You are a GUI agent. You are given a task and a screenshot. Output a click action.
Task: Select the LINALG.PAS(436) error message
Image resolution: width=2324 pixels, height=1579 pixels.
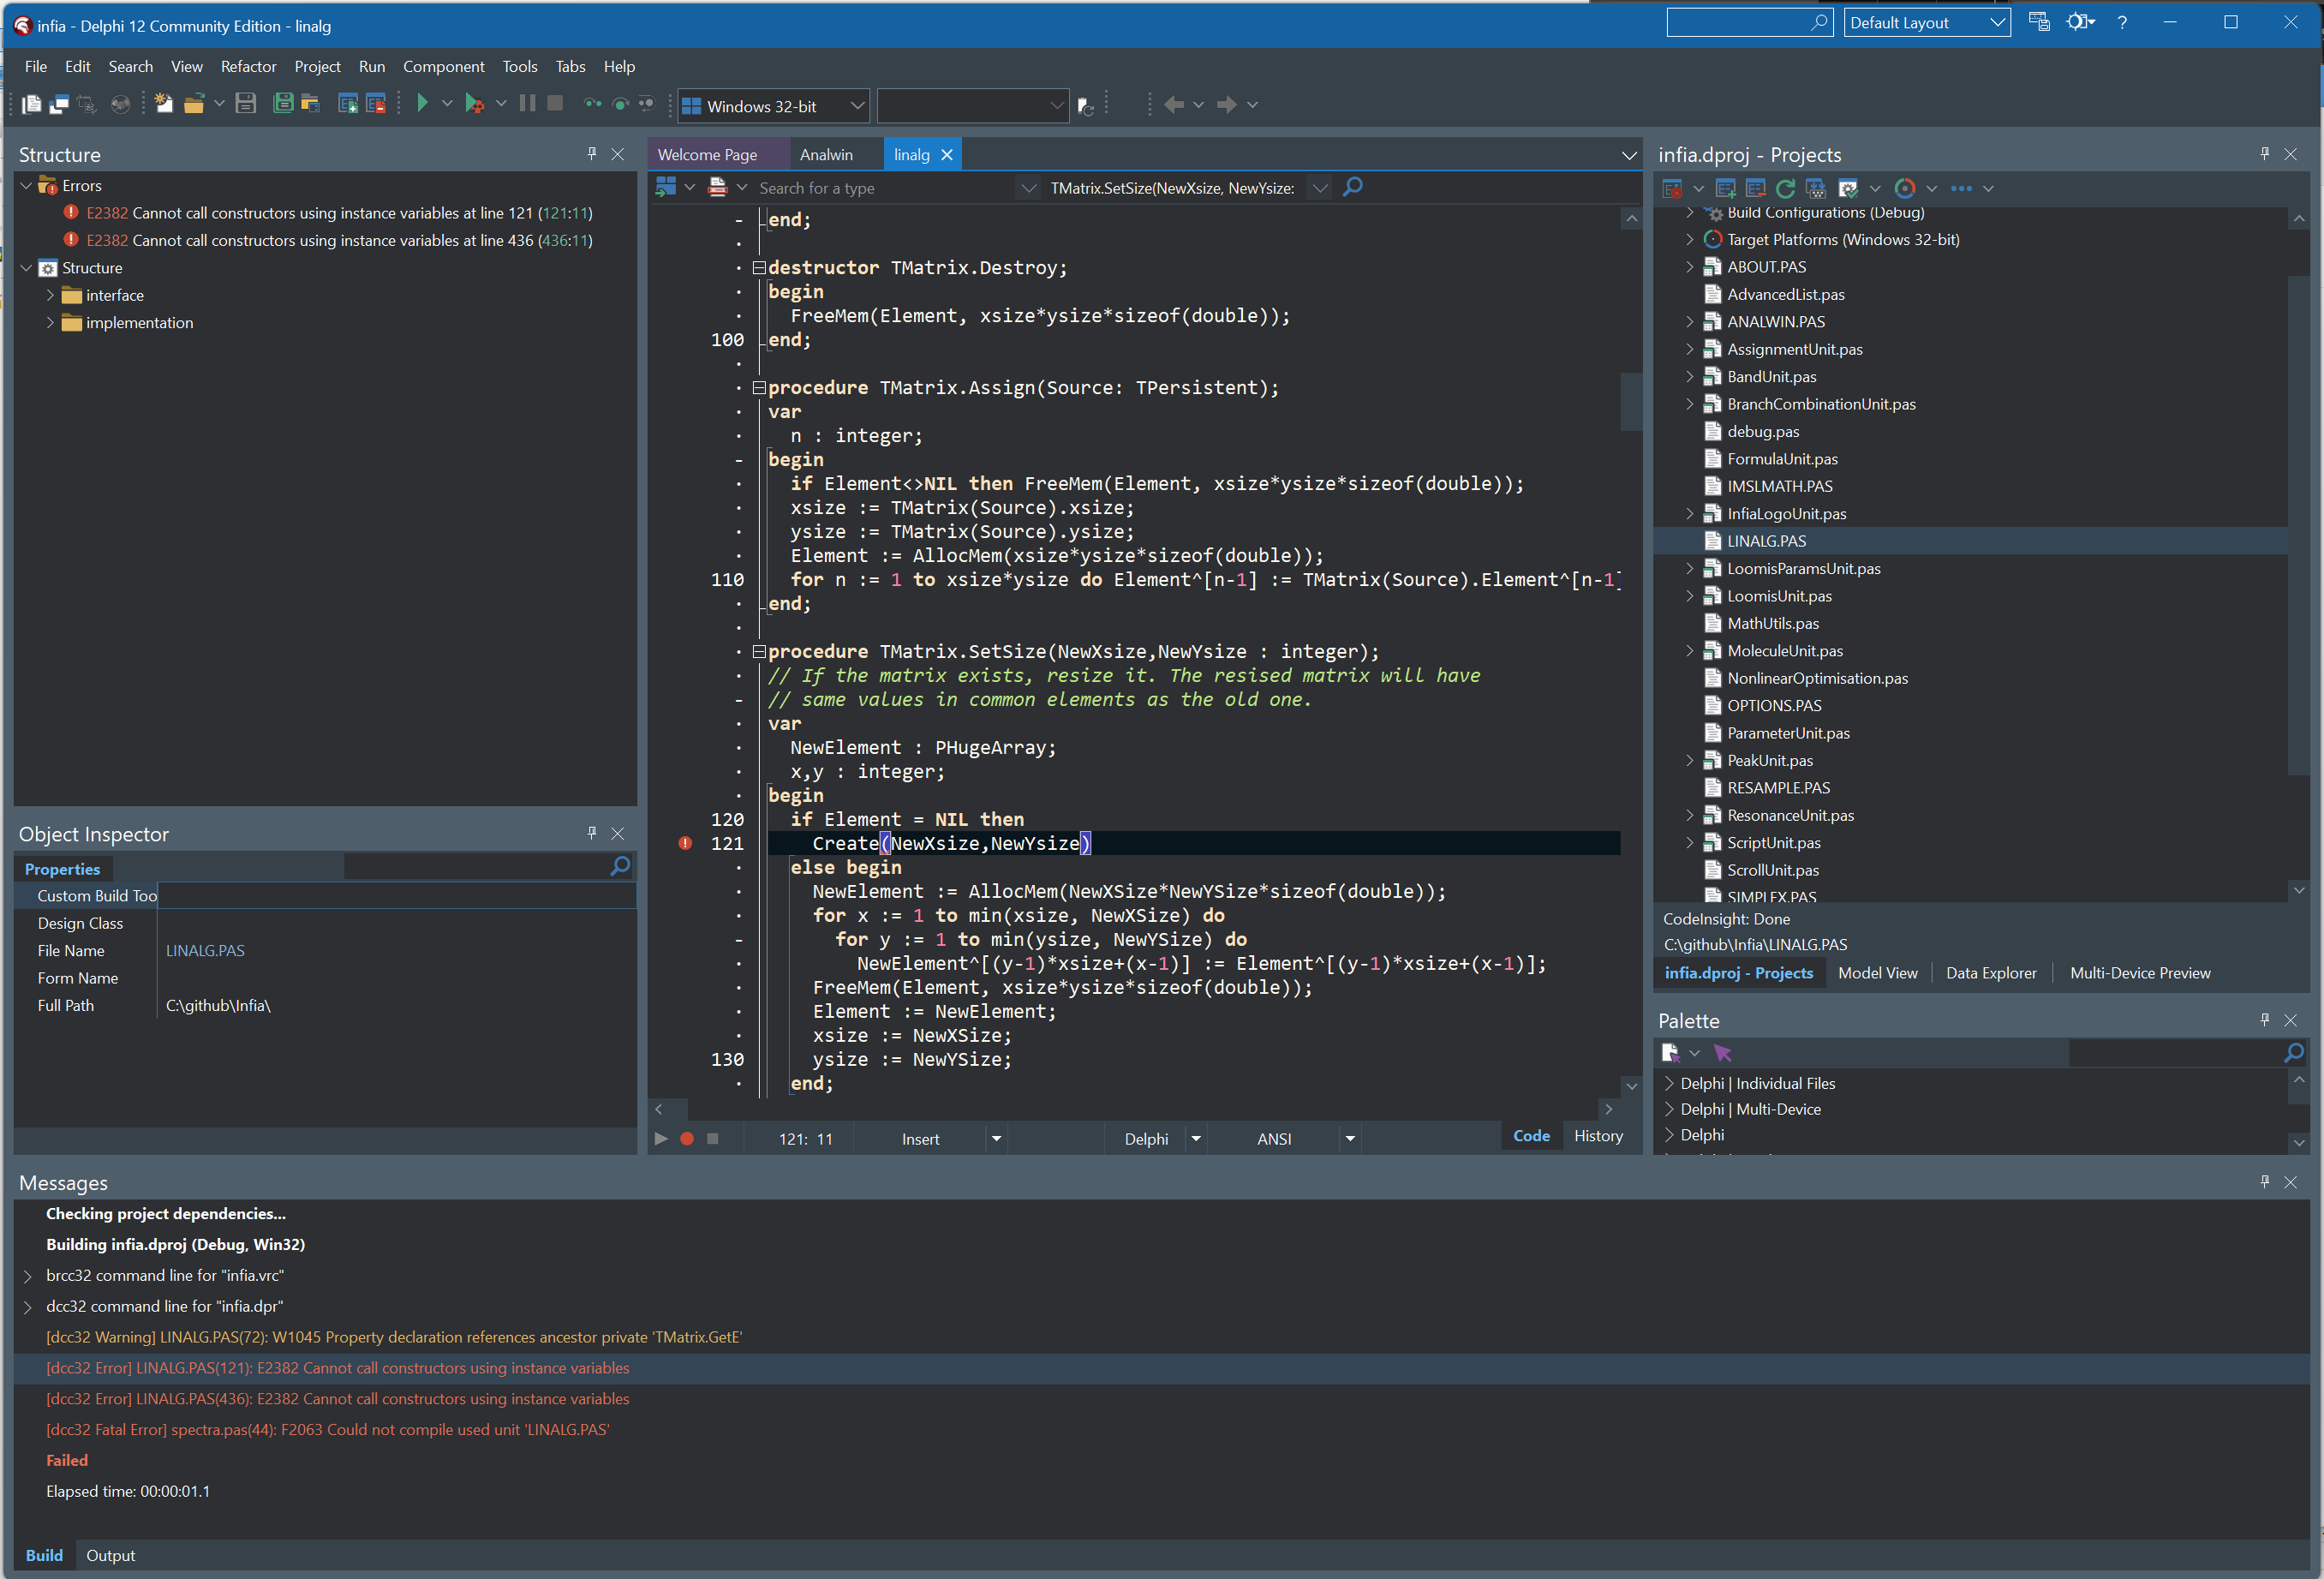click(x=337, y=1399)
